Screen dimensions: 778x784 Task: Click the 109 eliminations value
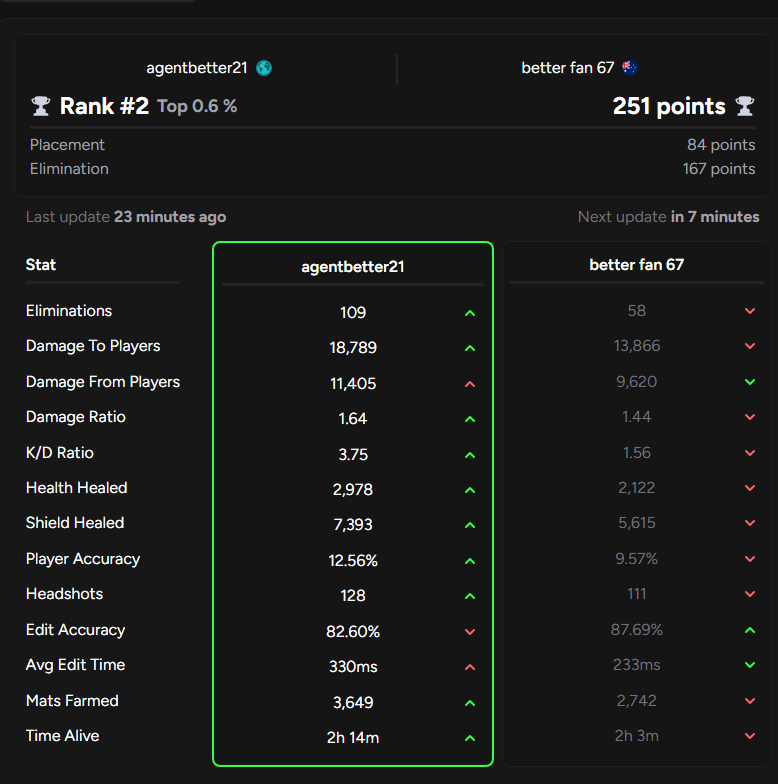tap(353, 313)
